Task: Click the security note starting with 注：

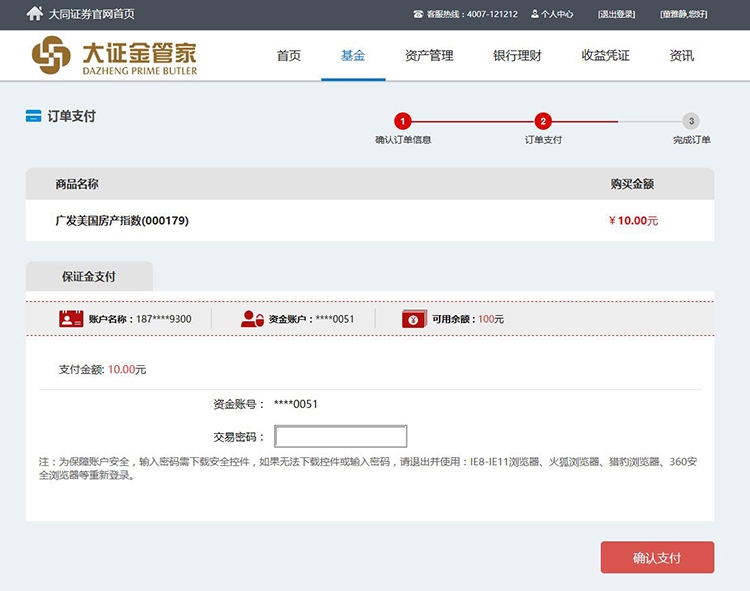Action: (368, 469)
